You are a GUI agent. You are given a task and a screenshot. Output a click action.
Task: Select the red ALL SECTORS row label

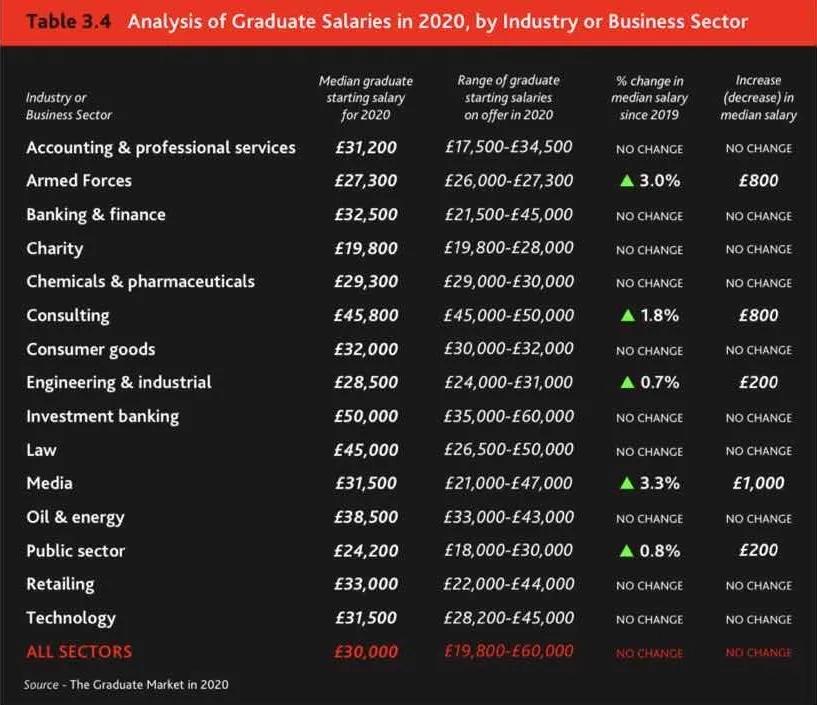click(x=79, y=651)
